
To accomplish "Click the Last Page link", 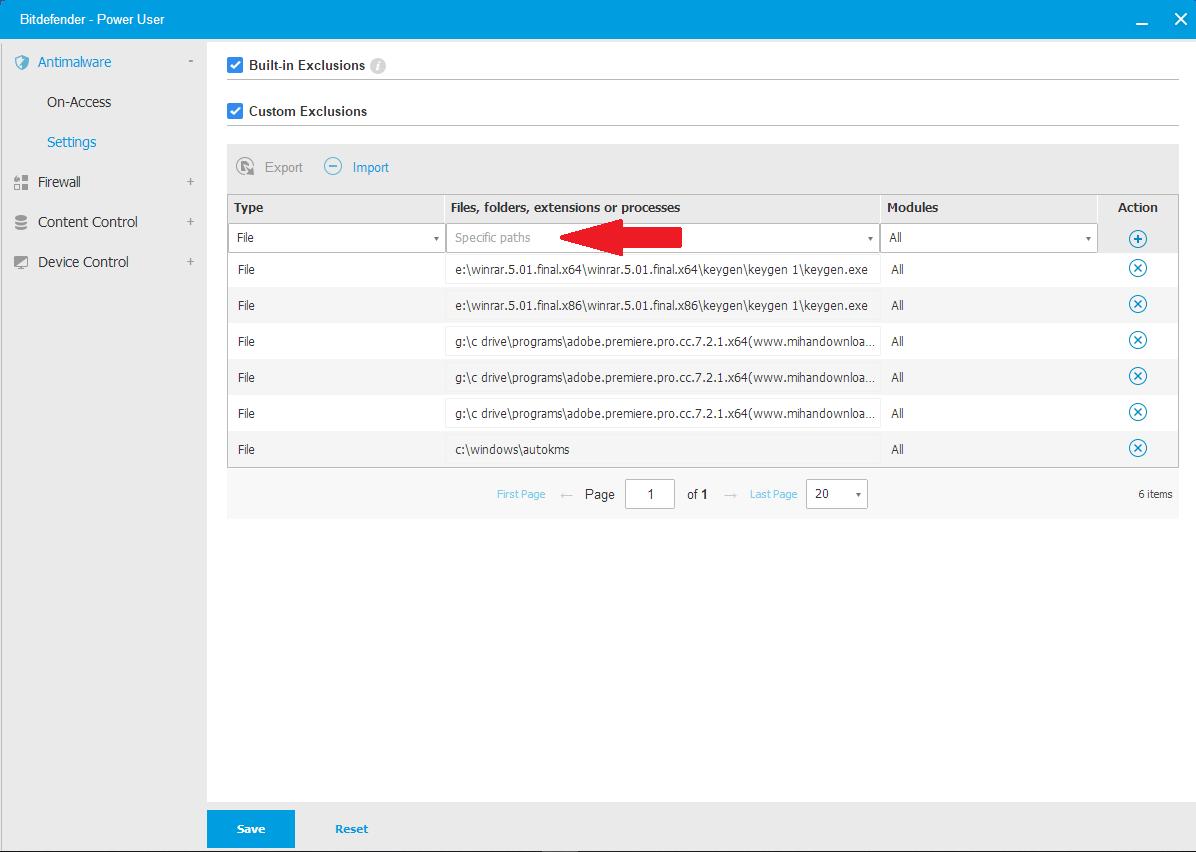I will 773,494.
